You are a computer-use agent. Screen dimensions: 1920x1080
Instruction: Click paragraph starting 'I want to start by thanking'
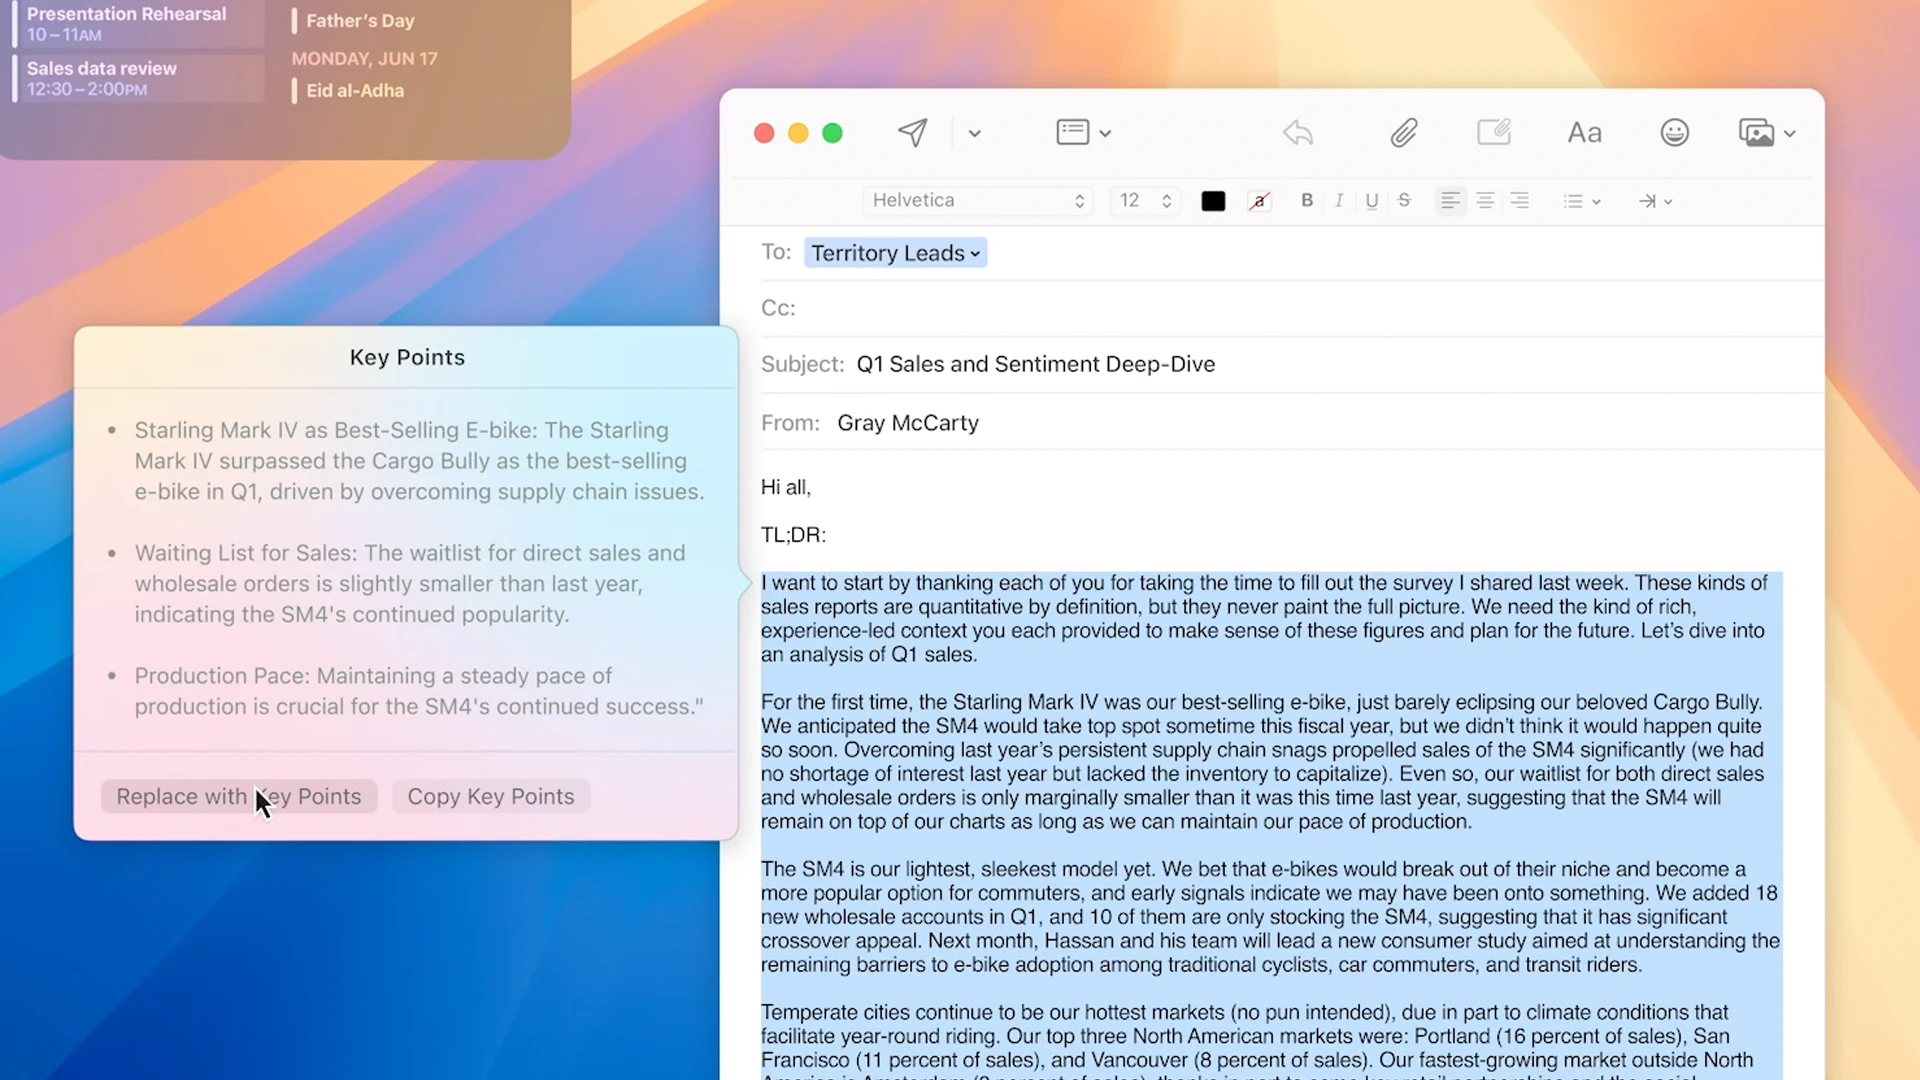coord(1264,619)
